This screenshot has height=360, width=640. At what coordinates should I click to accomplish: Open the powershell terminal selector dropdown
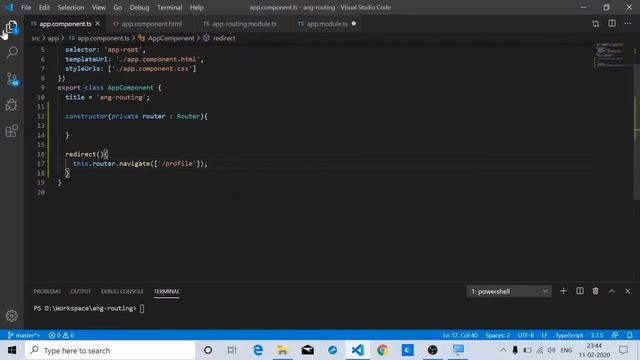(509, 291)
